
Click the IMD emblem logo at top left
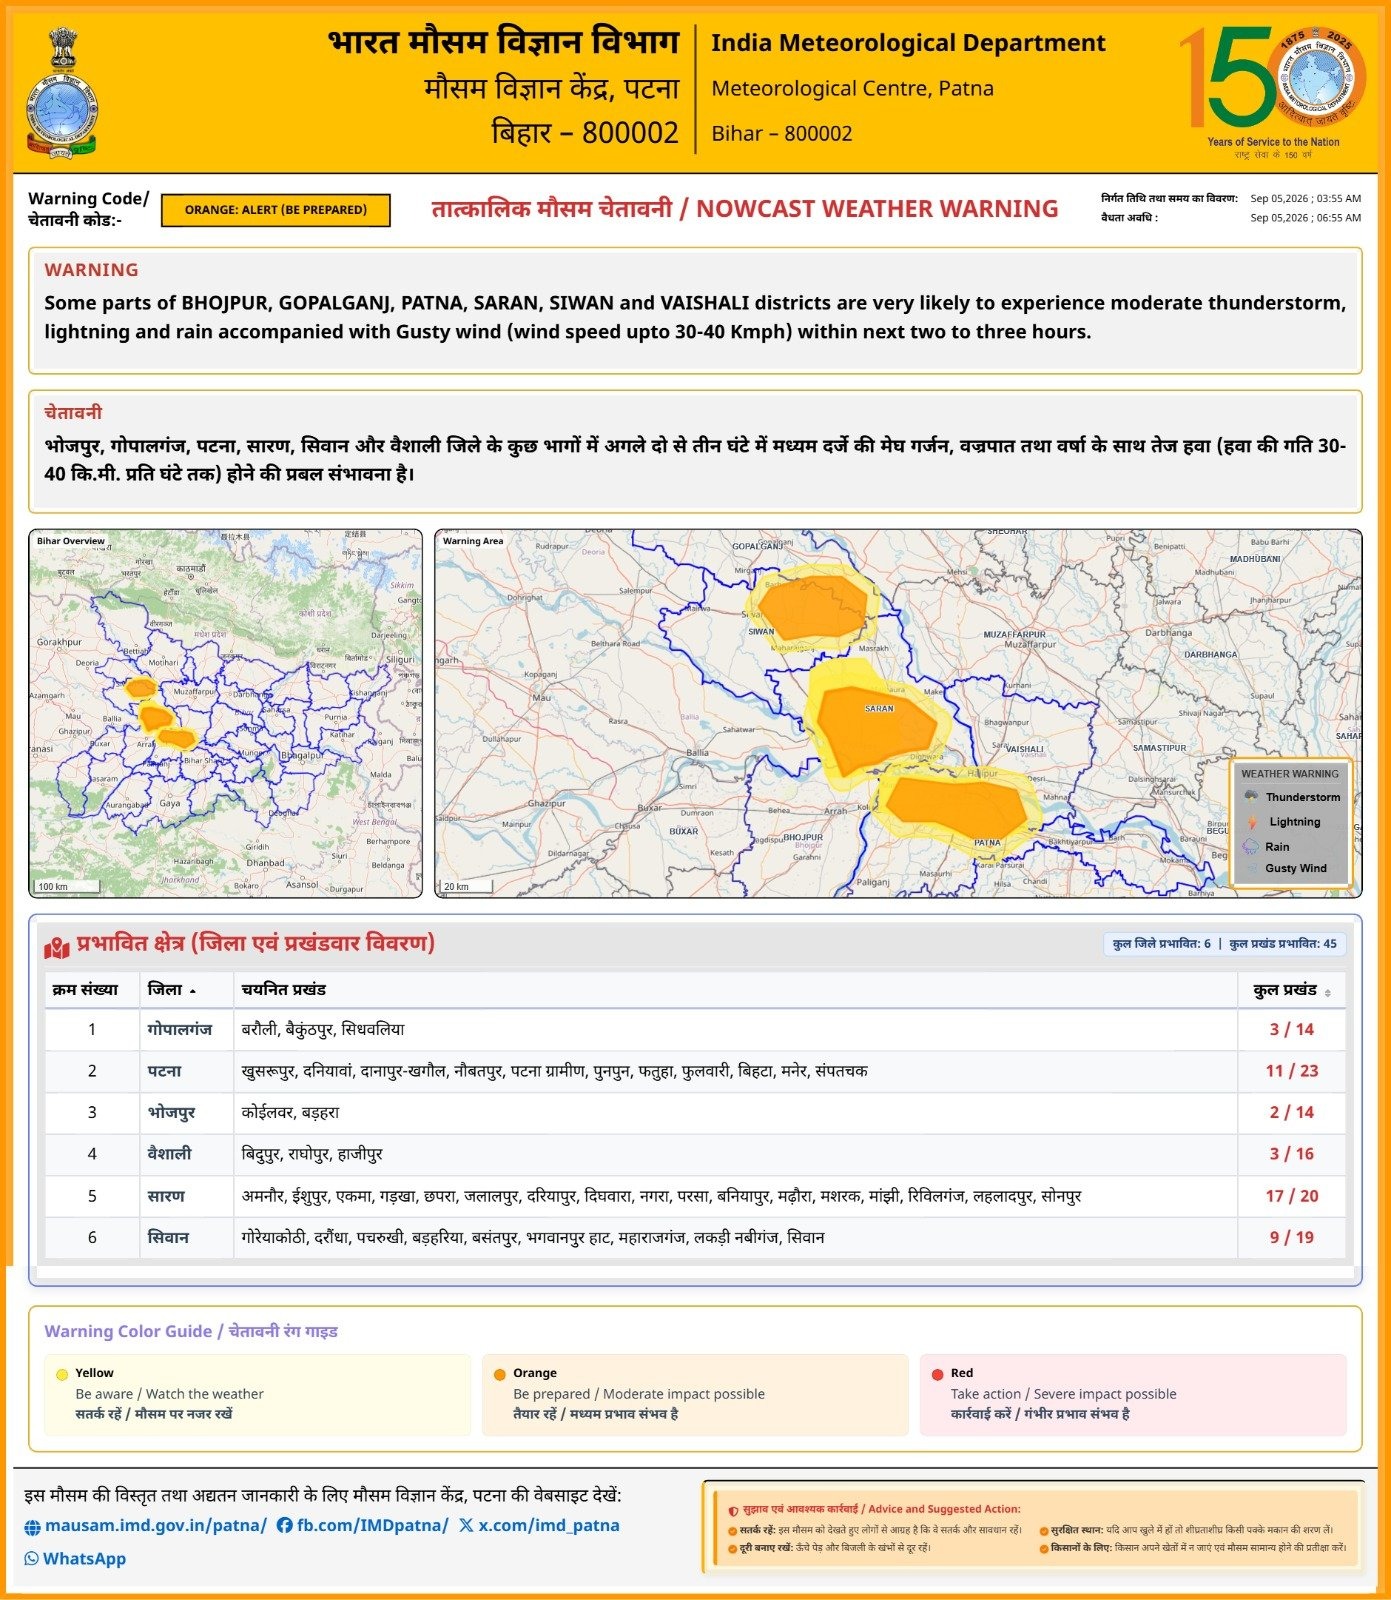click(x=62, y=93)
